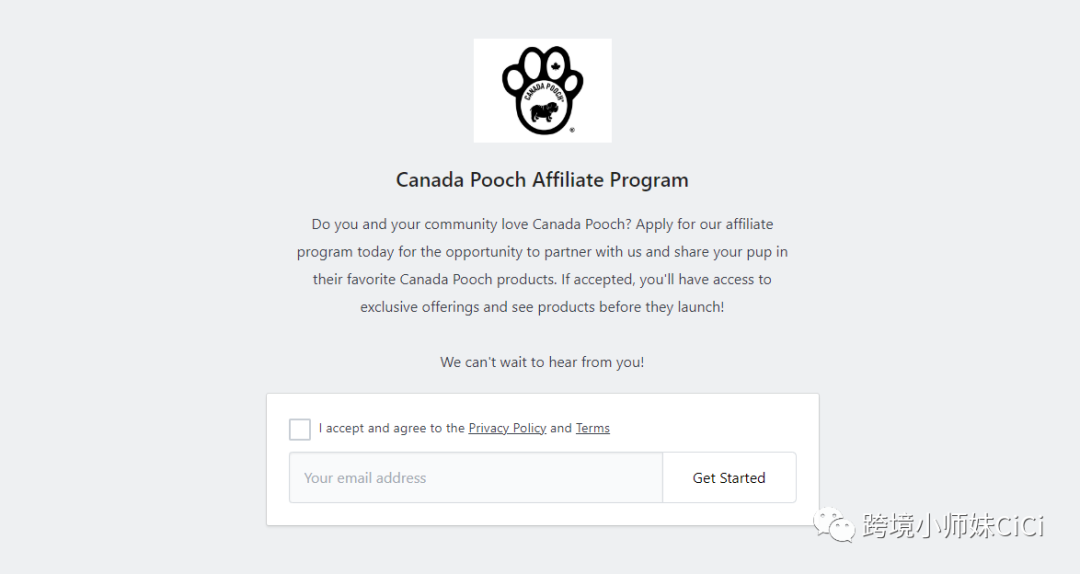Click the 'I accept and agree to the' label
1080x574 pixels.
pos(391,428)
